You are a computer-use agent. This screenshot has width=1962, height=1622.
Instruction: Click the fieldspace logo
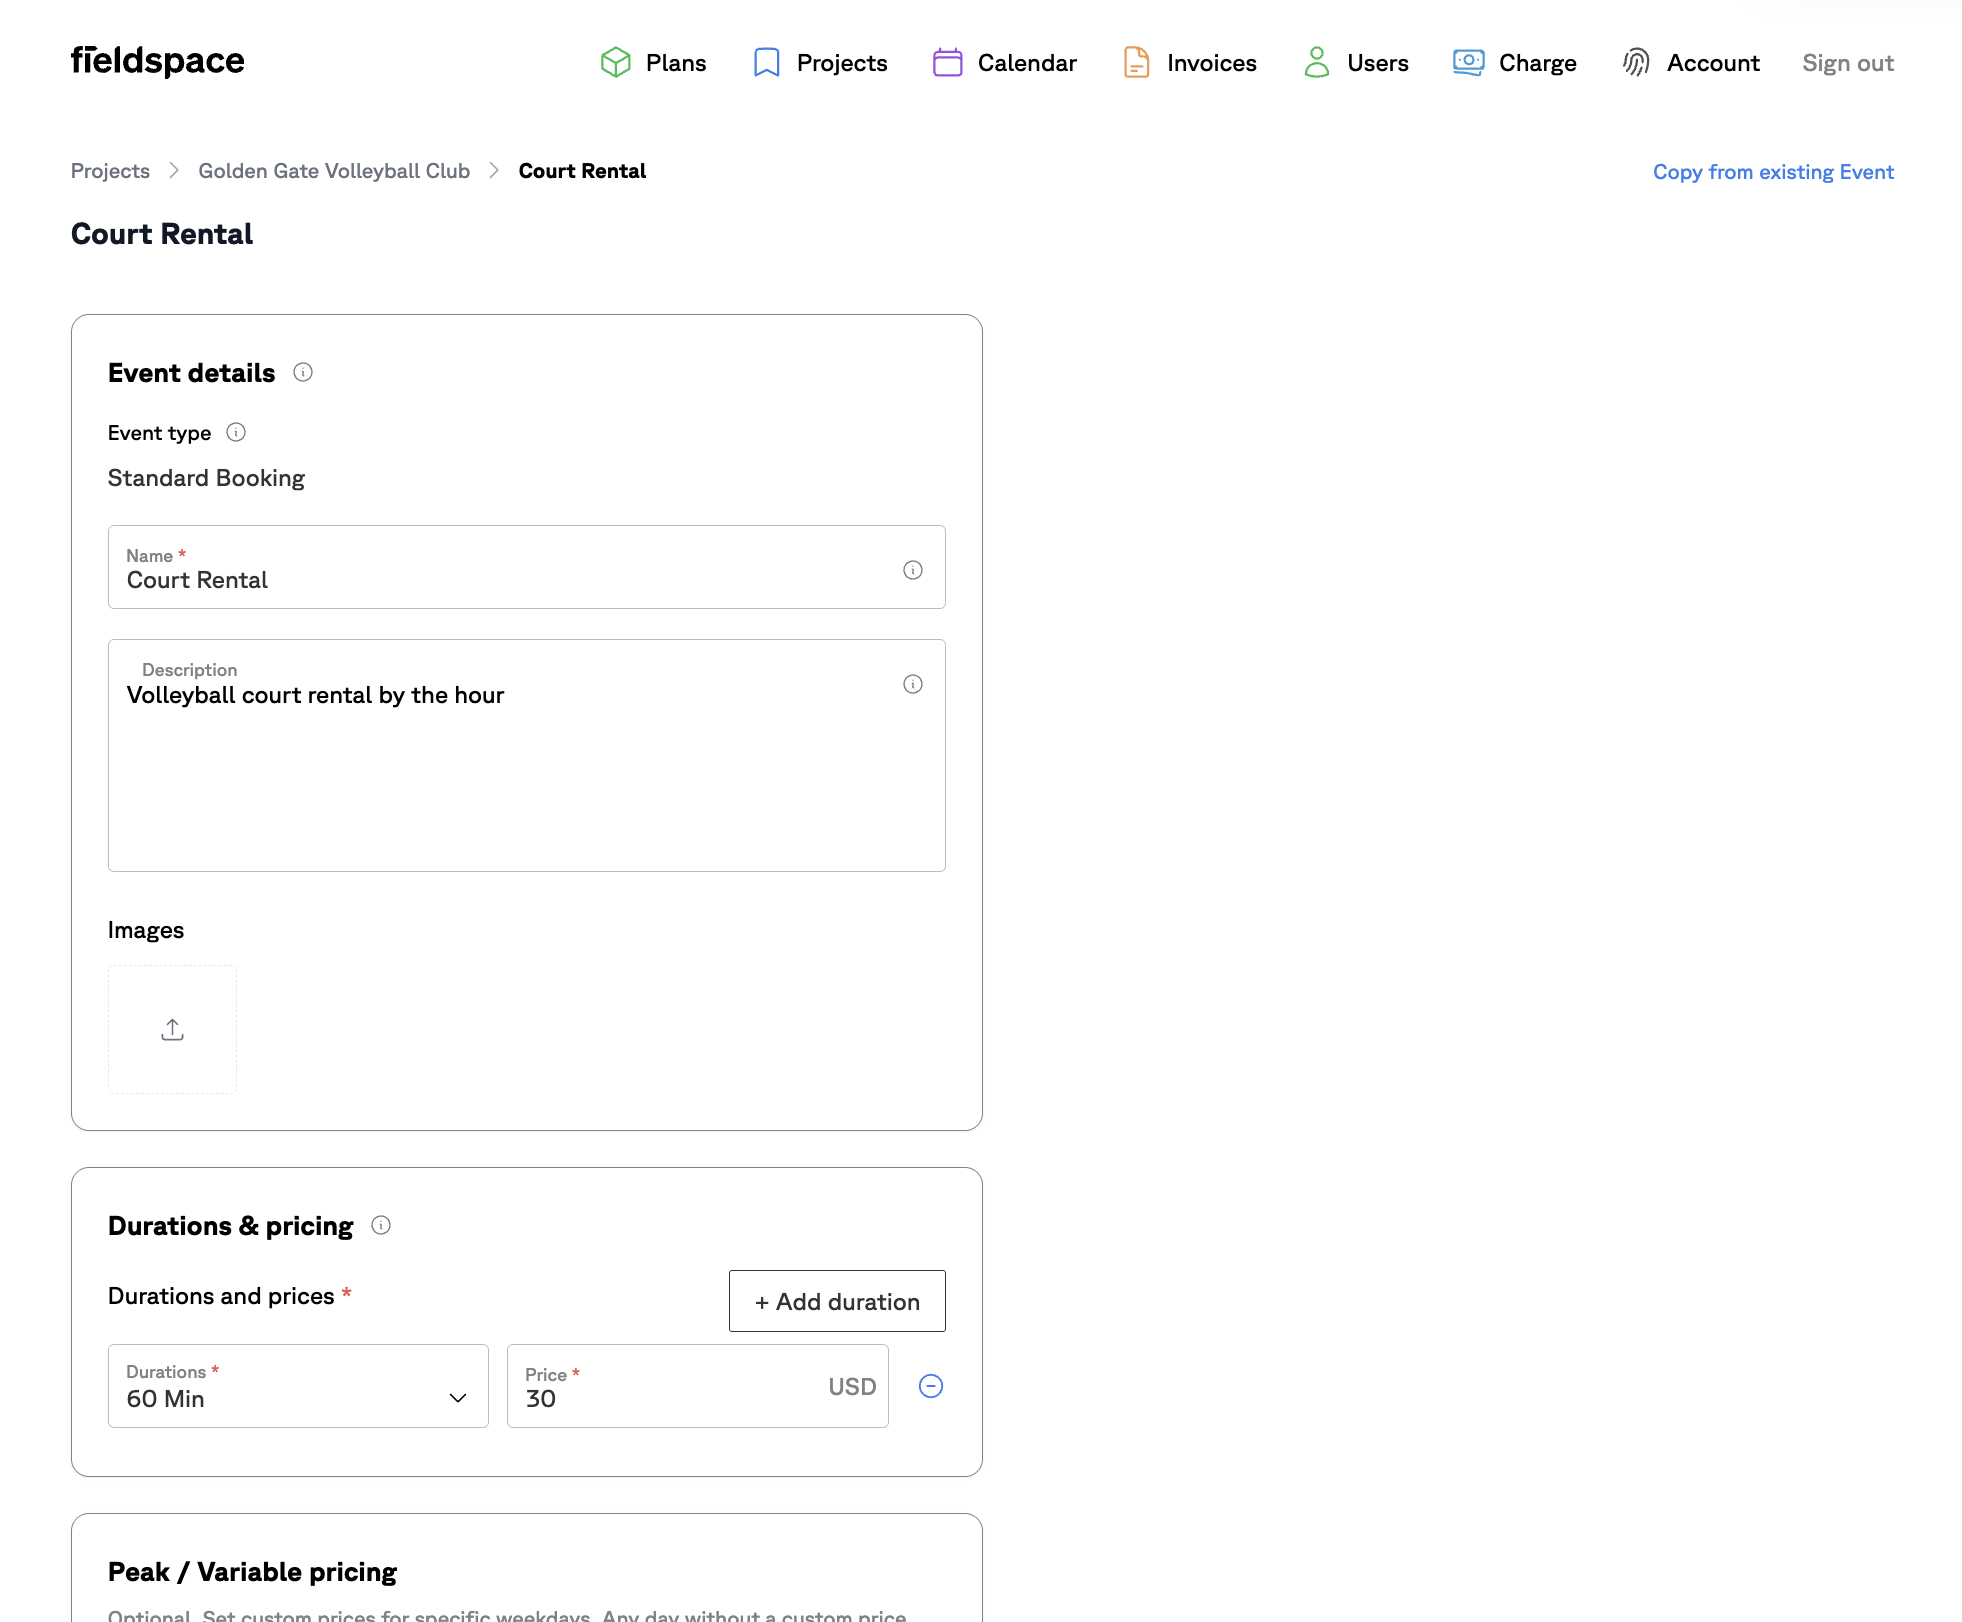157,61
